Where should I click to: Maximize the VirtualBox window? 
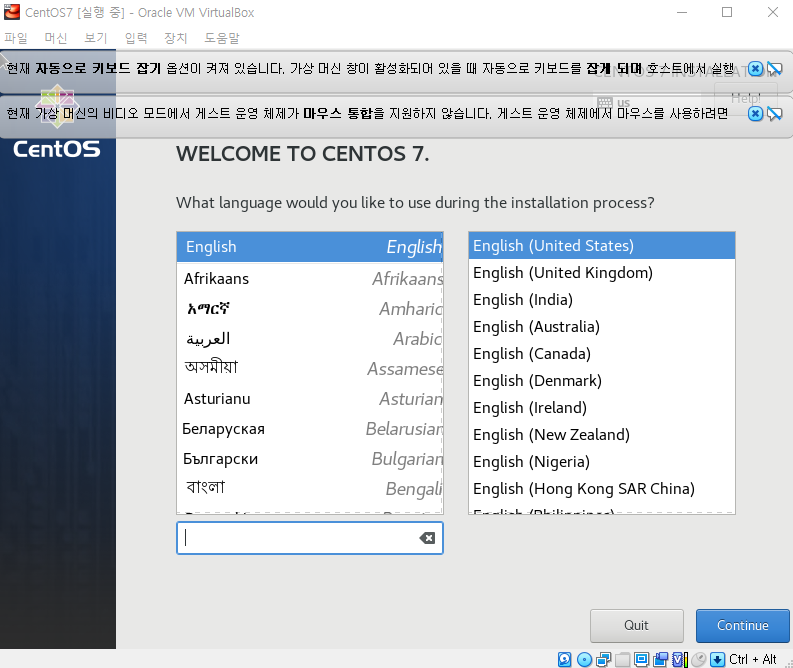point(727,12)
